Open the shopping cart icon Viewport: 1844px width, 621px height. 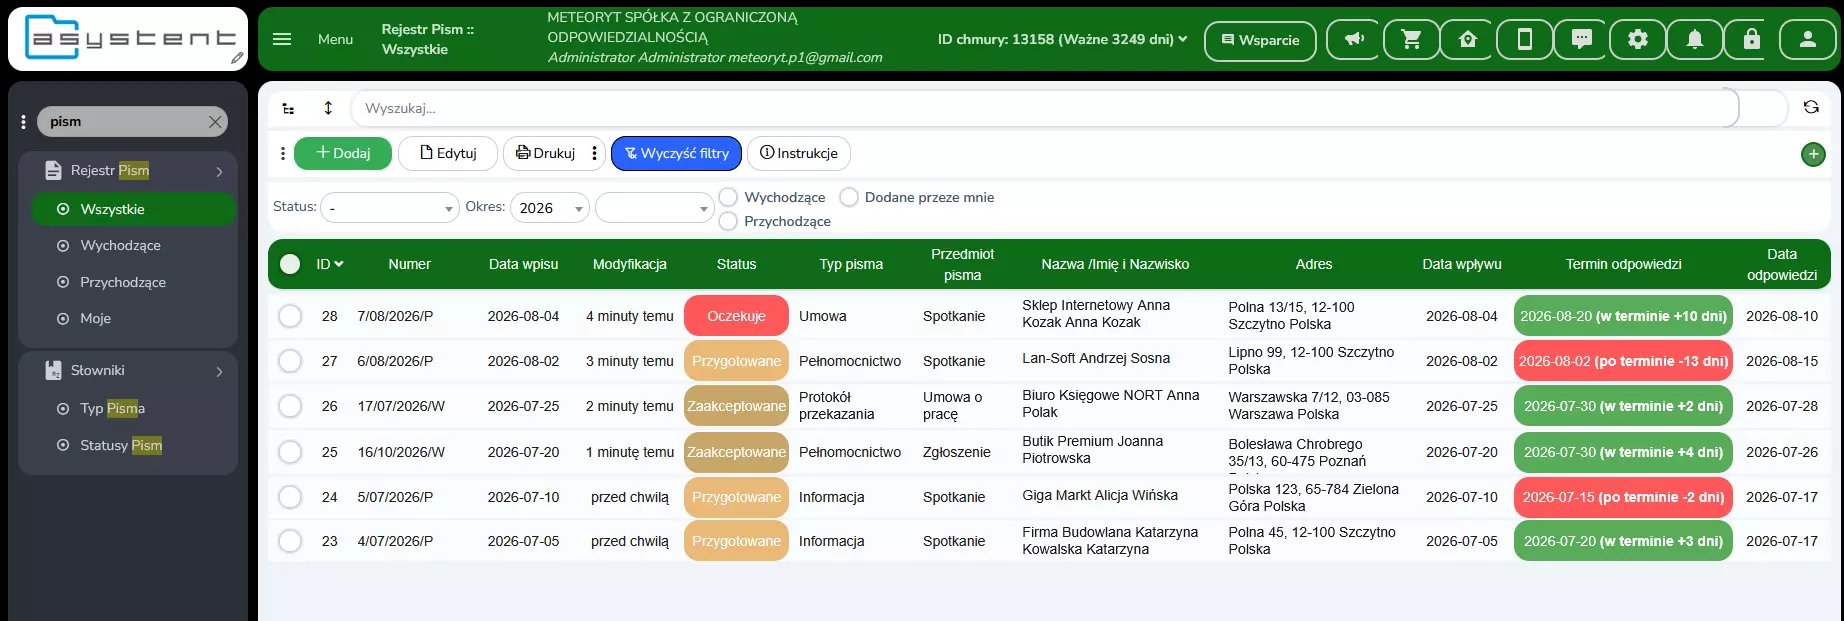pos(1411,40)
